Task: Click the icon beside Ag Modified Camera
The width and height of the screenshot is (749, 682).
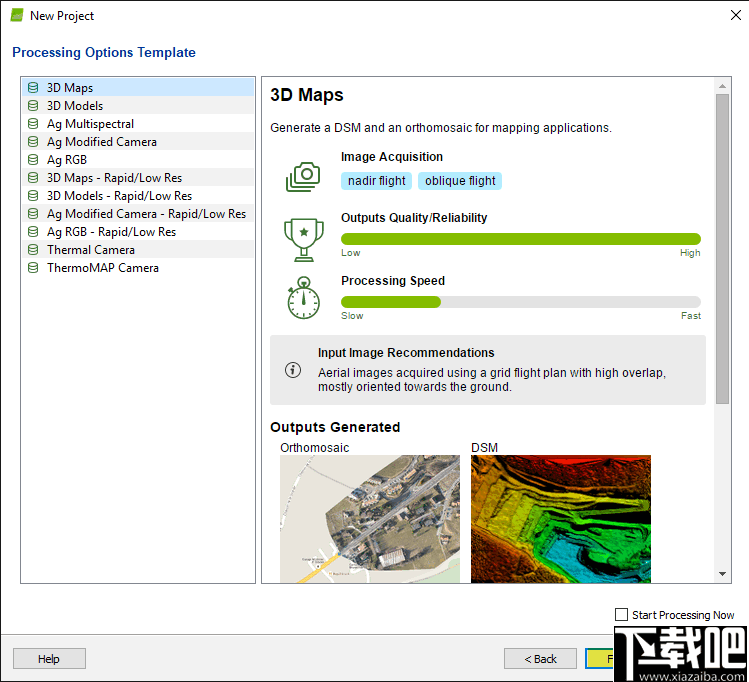Action: tap(33, 142)
